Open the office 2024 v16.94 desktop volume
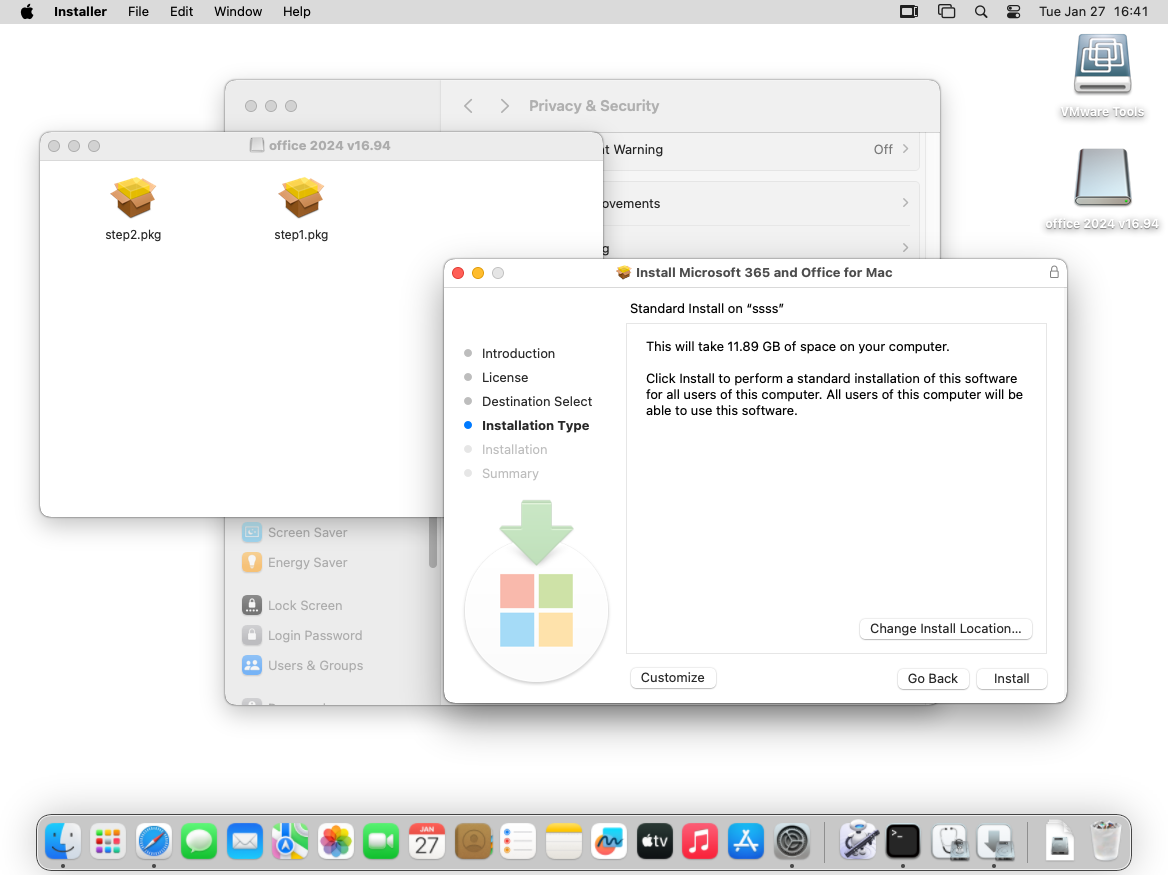Image resolution: width=1168 pixels, height=875 pixels. coord(1102,180)
